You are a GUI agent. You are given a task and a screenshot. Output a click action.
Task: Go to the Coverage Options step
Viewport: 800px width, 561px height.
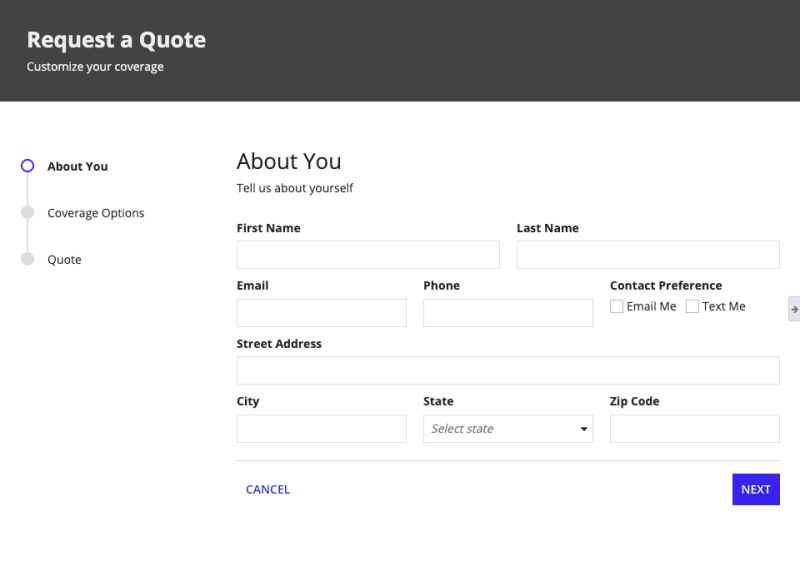(x=96, y=213)
